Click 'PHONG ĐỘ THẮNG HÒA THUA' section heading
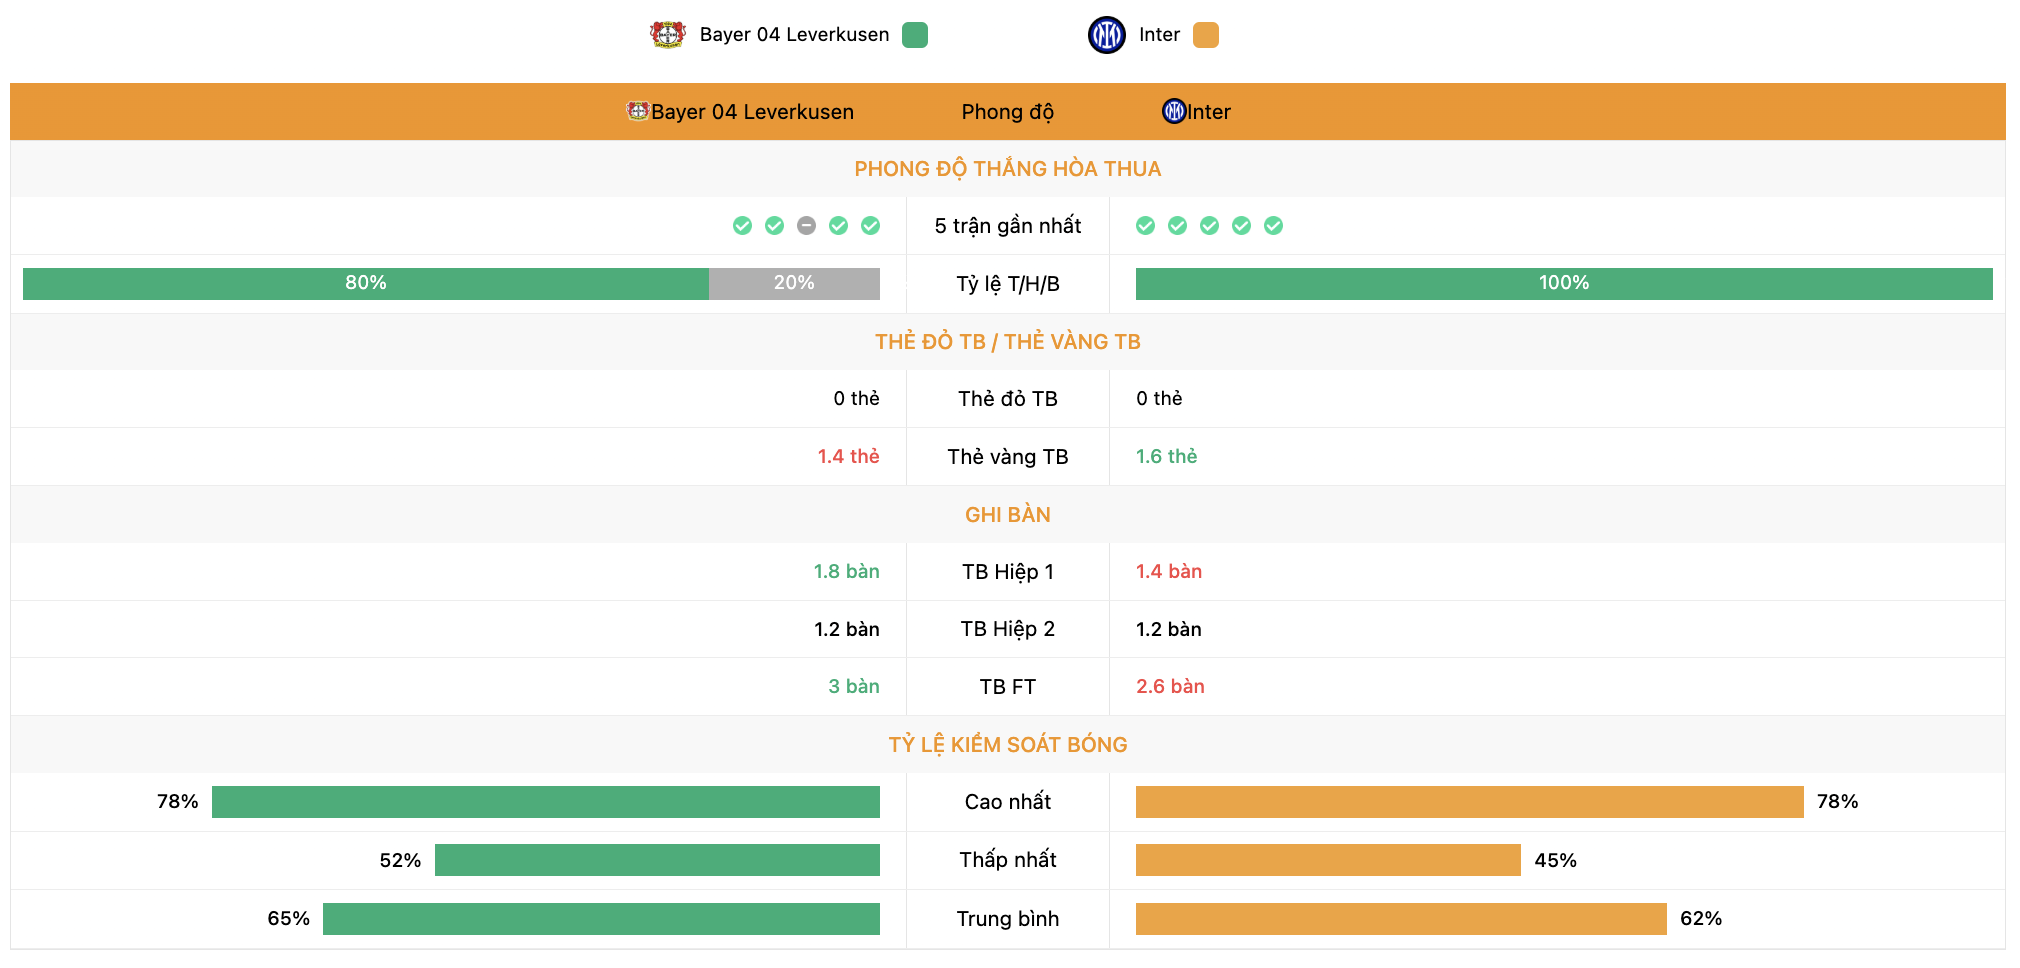The height and width of the screenshot is (968, 2020). point(1008,169)
